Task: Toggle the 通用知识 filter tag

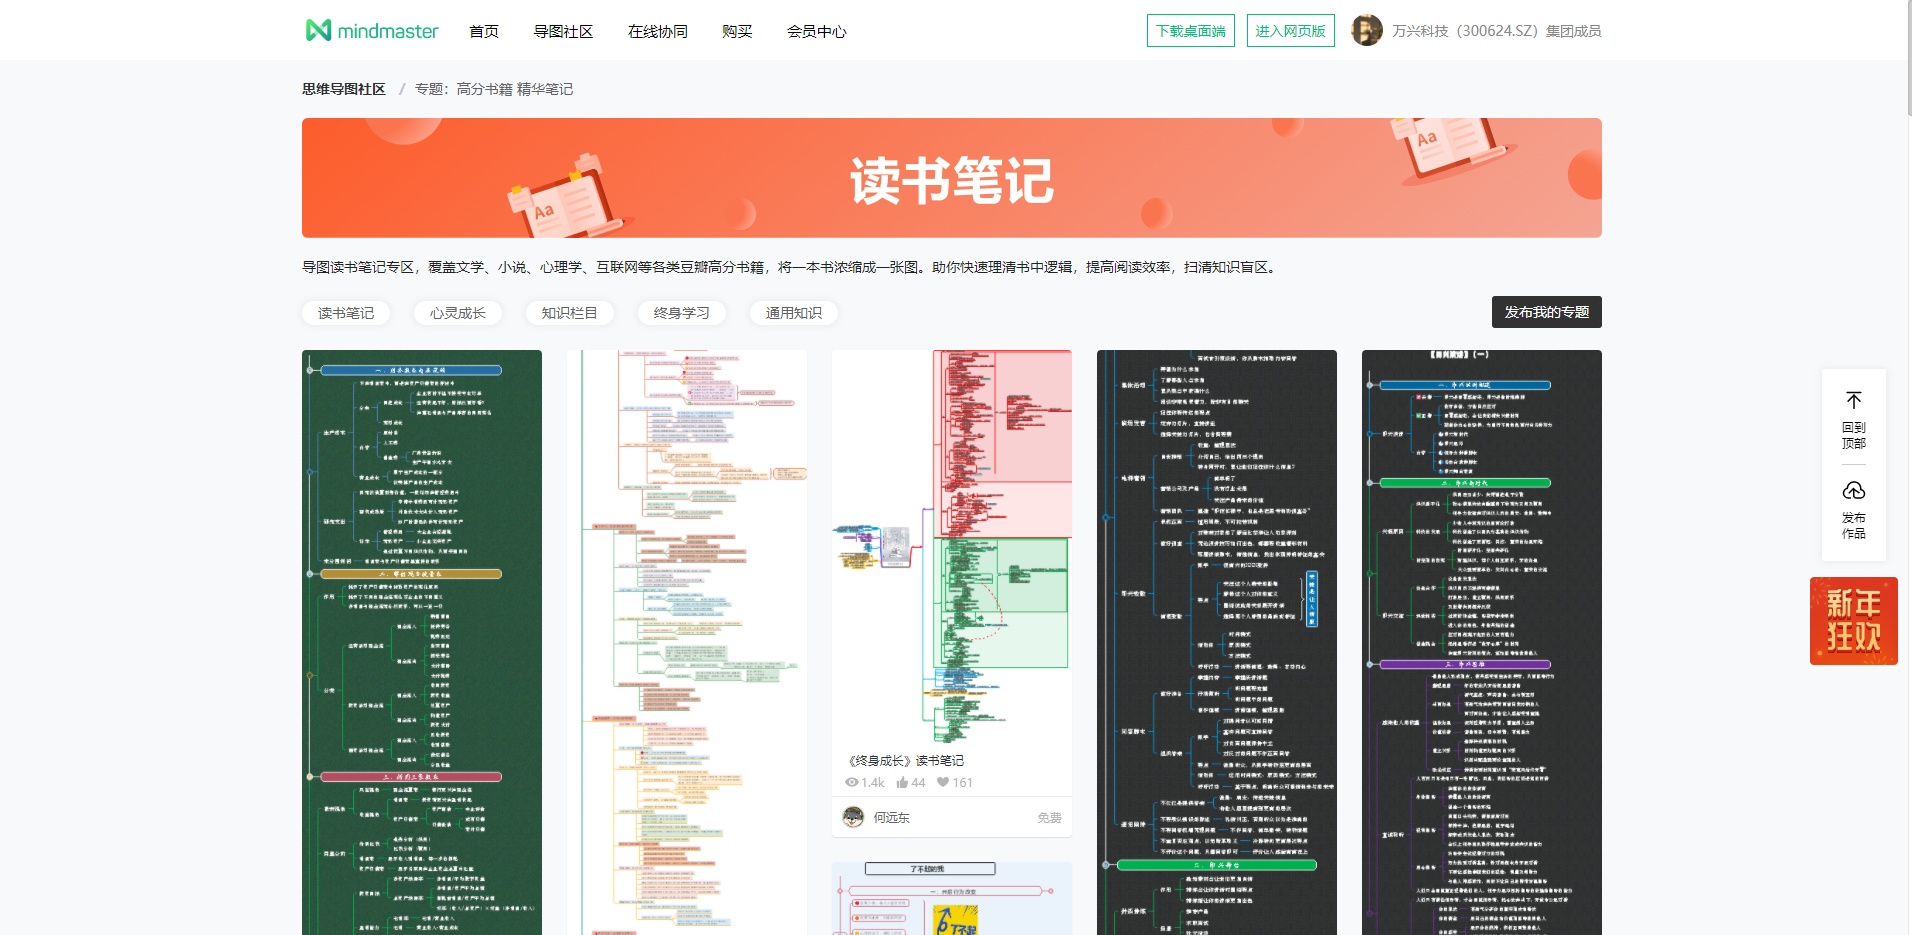Action: (x=792, y=312)
